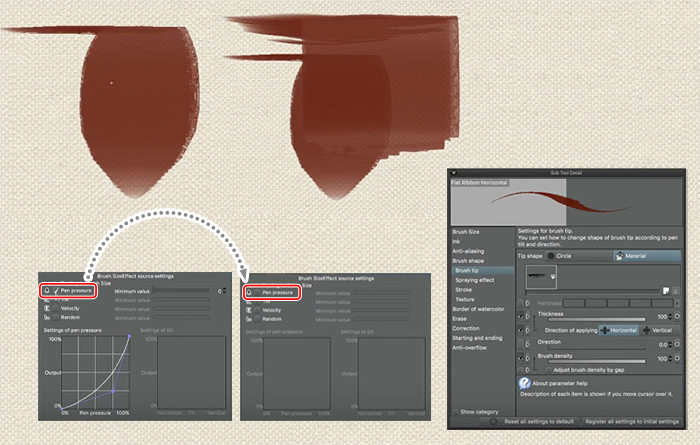Expand the Direction parameter options
The height and width of the screenshot is (445, 700).
click(528, 342)
